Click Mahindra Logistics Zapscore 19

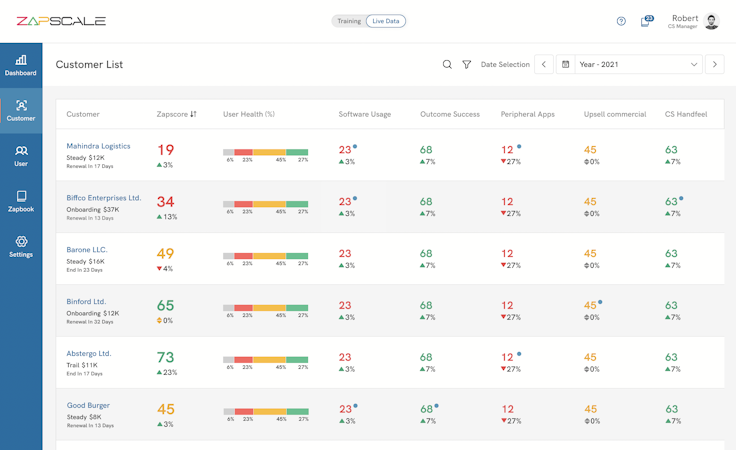coord(166,150)
